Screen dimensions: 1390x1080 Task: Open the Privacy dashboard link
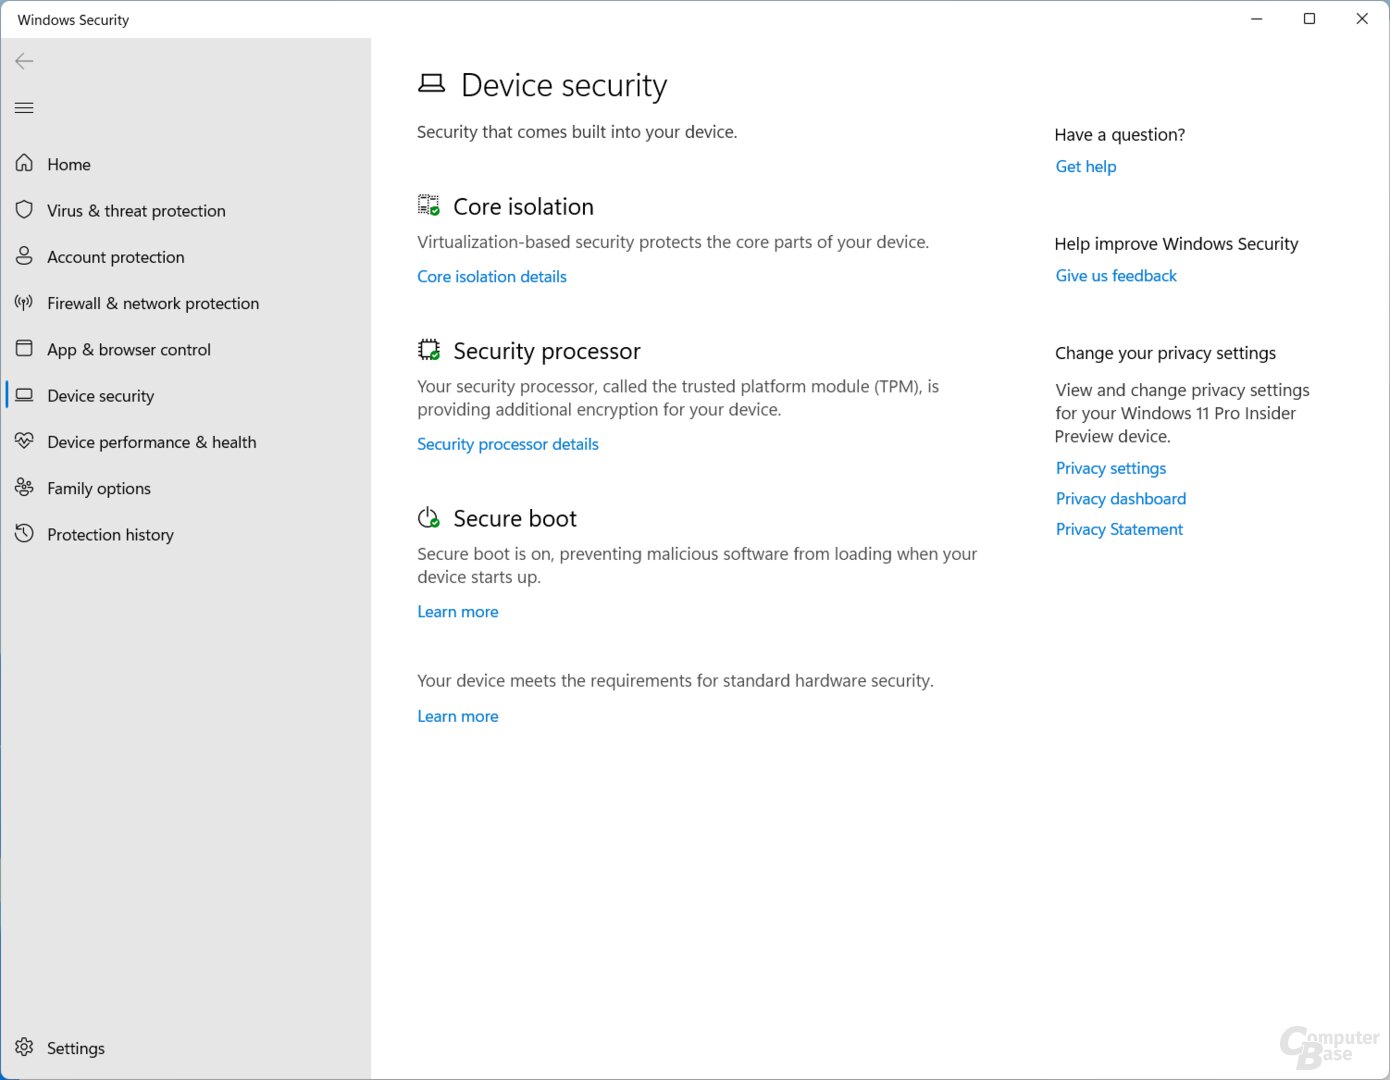tap(1121, 499)
